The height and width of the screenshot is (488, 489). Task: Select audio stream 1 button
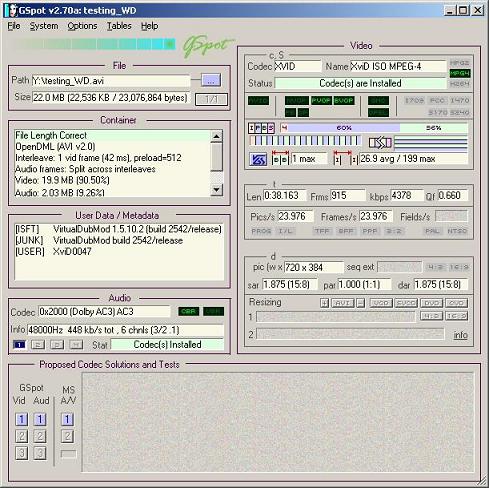19,344
